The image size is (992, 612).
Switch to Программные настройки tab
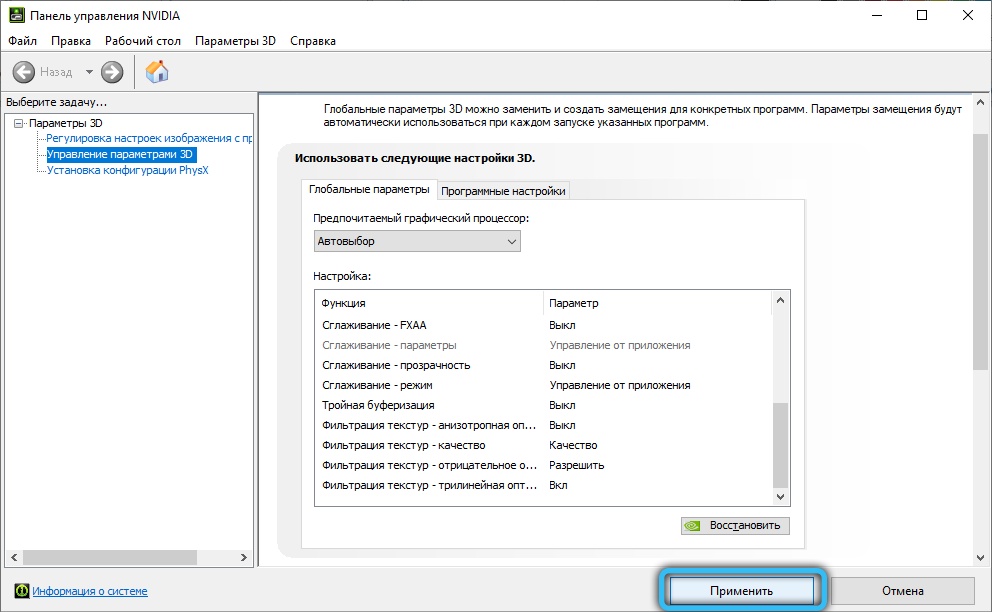coord(503,191)
